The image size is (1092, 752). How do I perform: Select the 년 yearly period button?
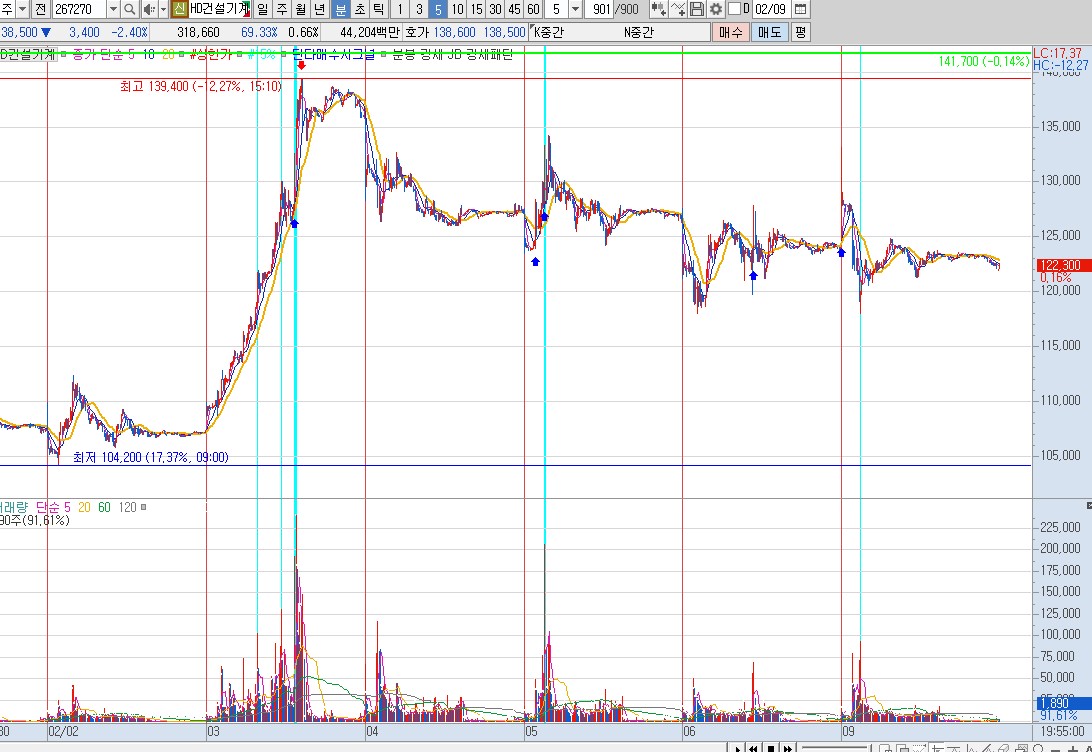click(x=320, y=9)
